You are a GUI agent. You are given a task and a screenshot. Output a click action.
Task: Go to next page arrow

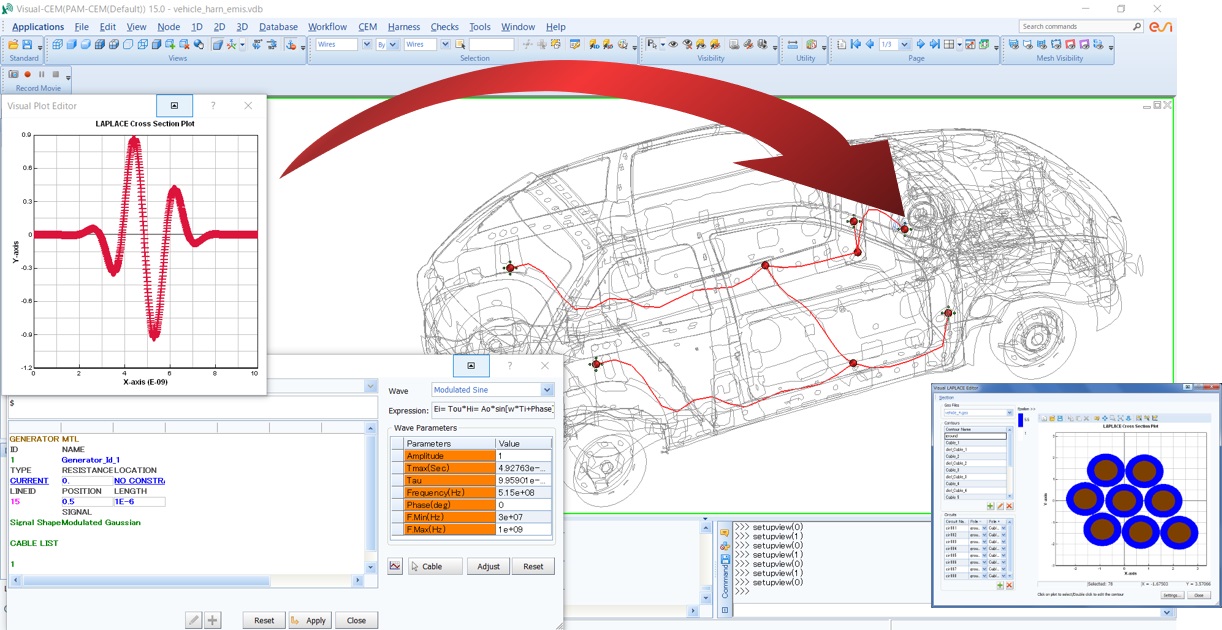click(x=920, y=44)
